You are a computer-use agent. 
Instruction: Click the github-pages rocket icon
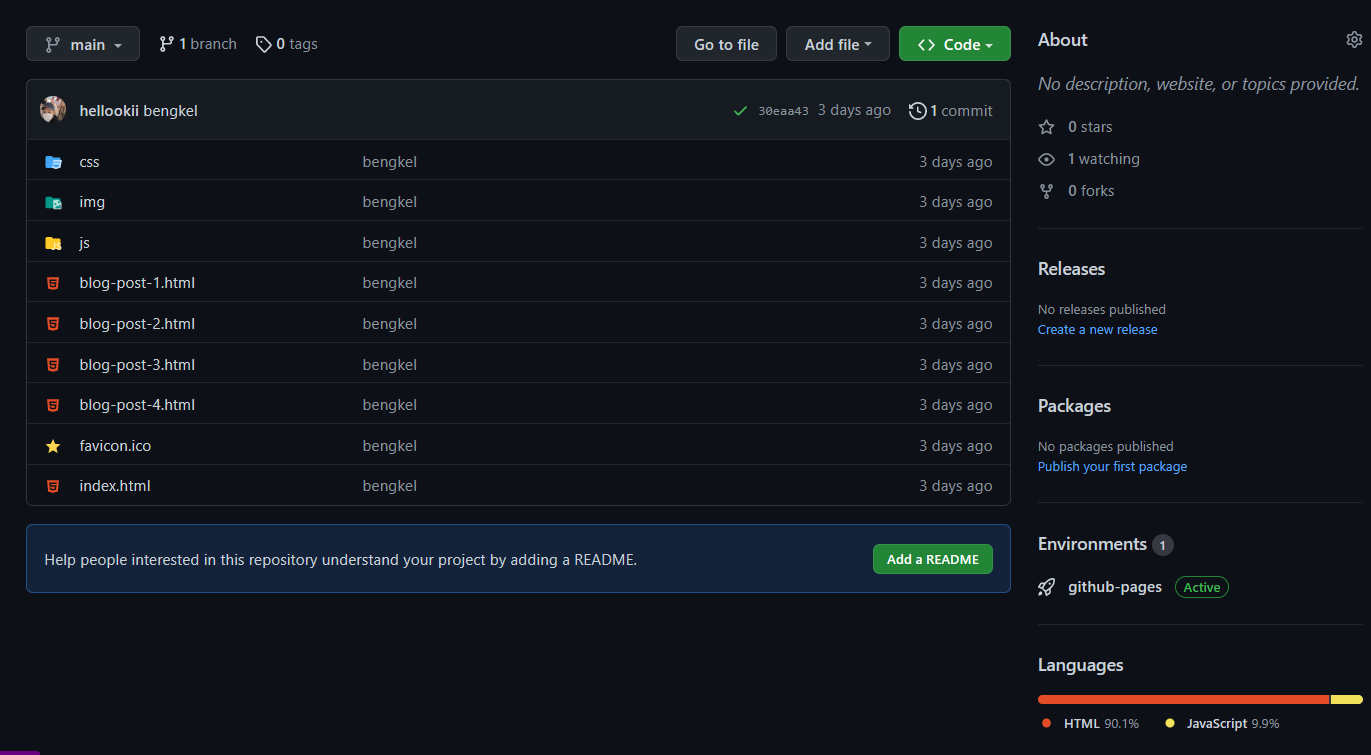(1047, 587)
